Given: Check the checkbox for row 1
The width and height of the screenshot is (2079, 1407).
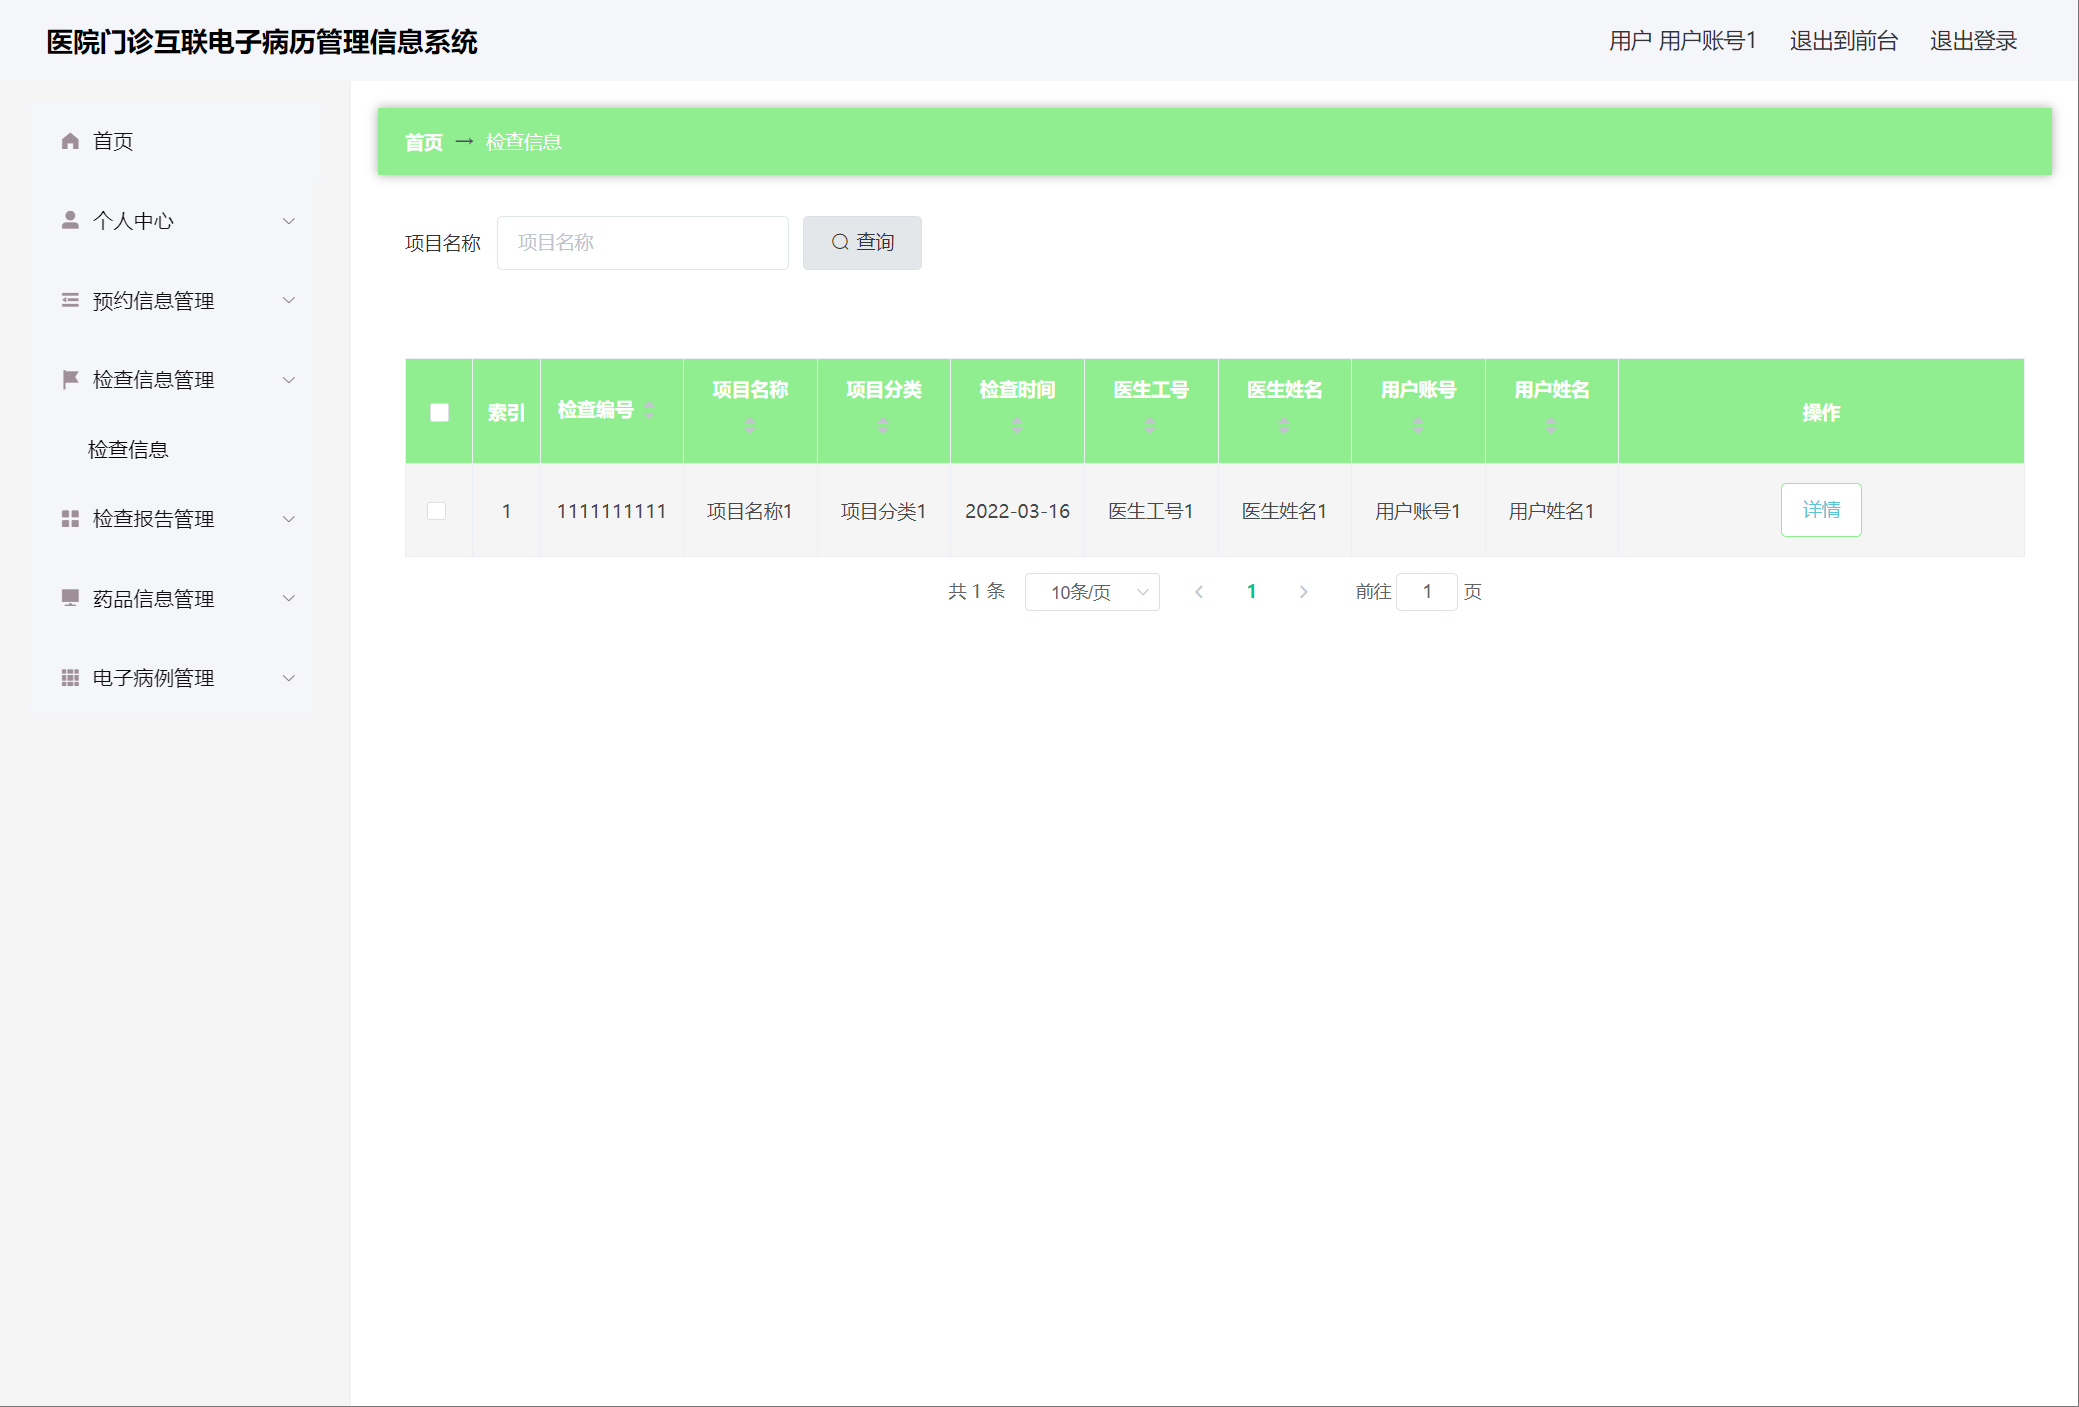Looking at the screenshot, I should pos(437,511).
